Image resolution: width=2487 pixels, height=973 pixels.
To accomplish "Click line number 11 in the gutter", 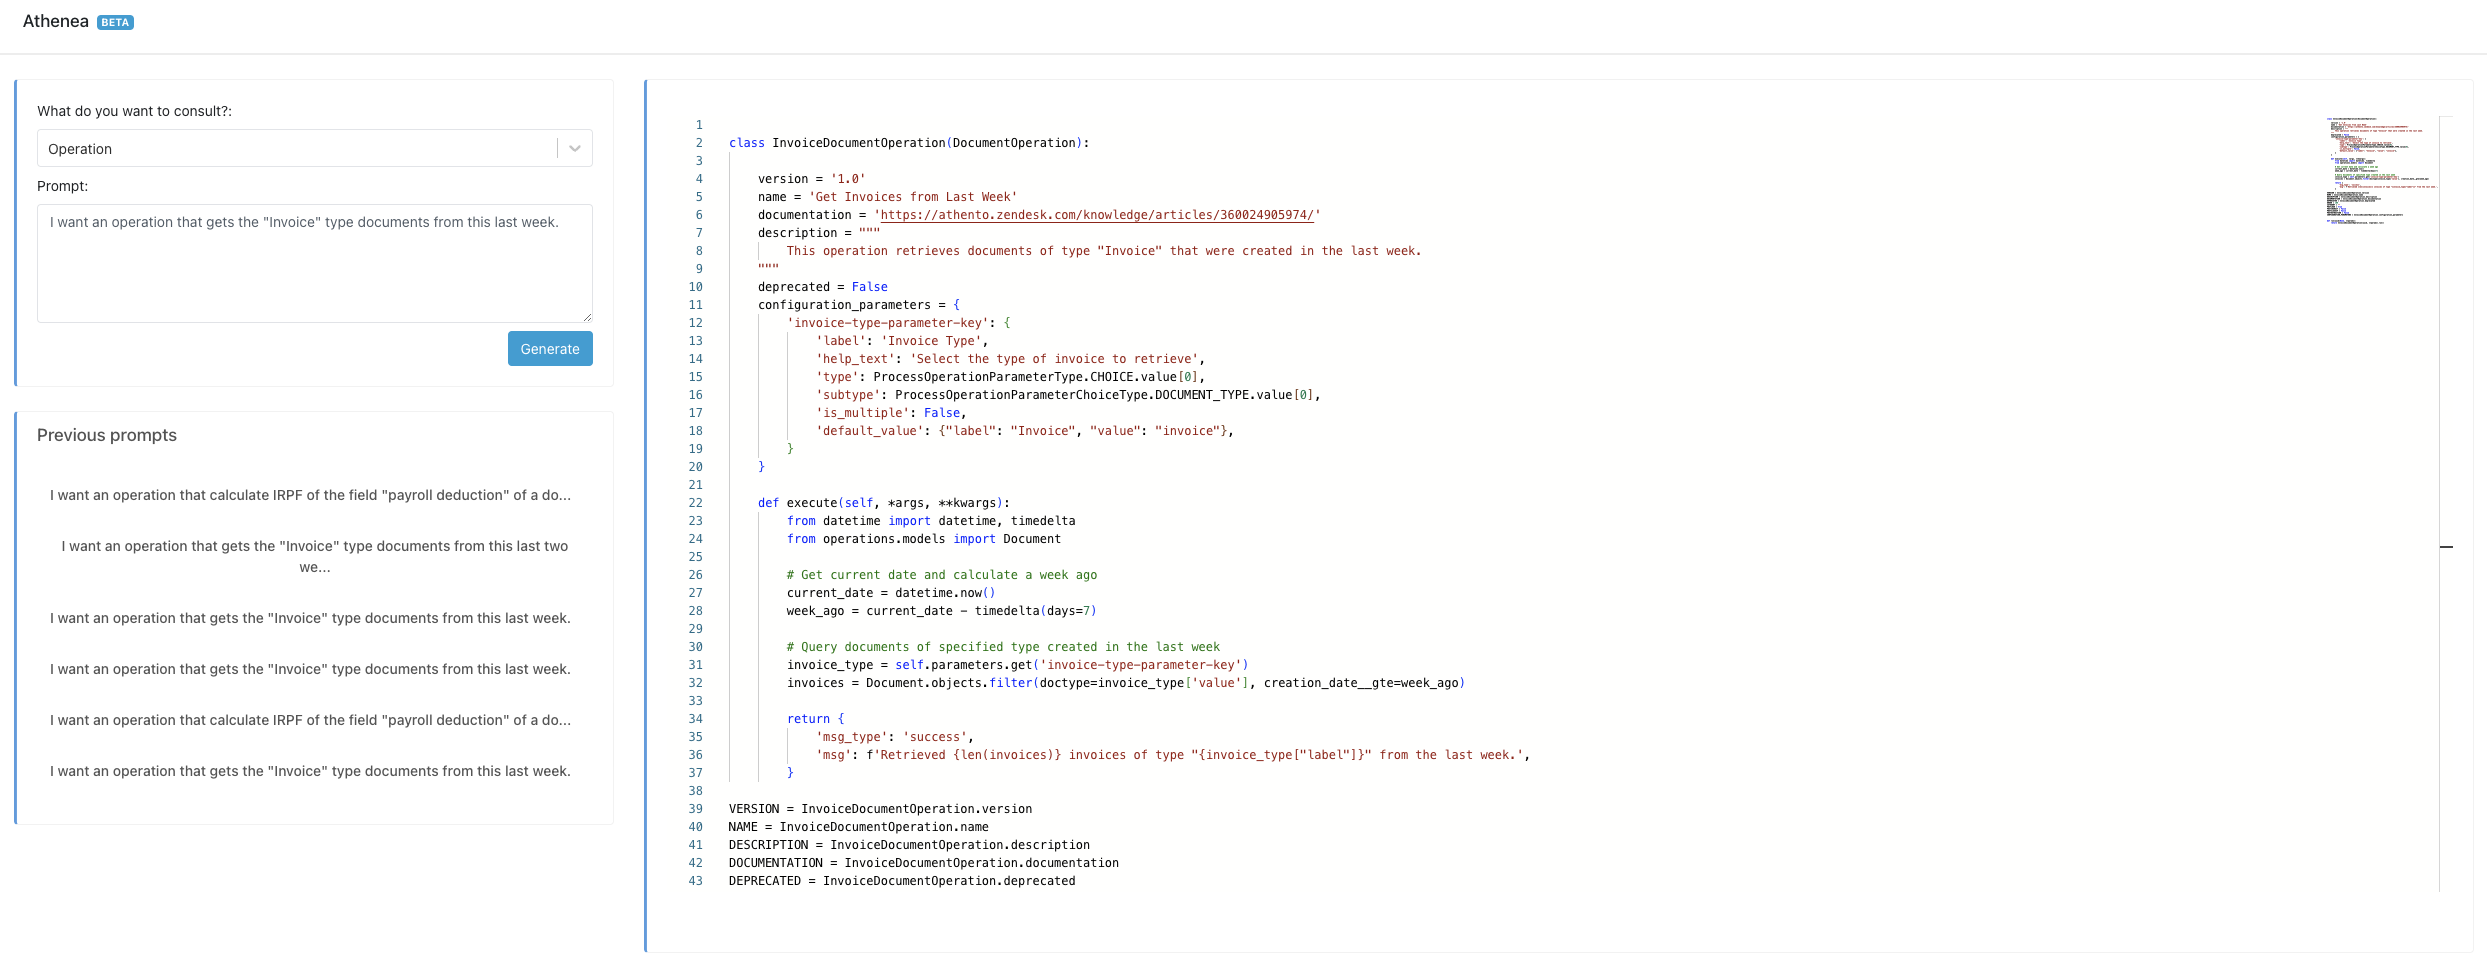I will tap(695, 305).
